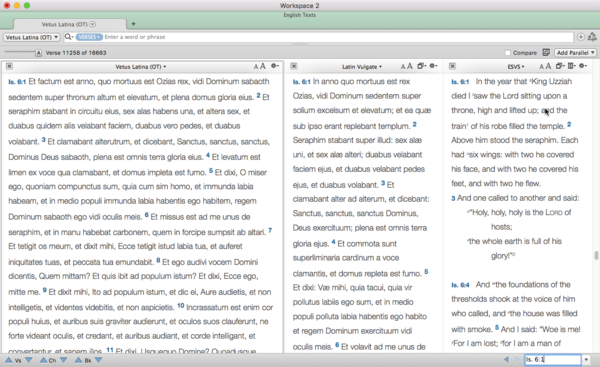
Task: Open pane detach icon in ESVS pane
Action: coord(560,66)
